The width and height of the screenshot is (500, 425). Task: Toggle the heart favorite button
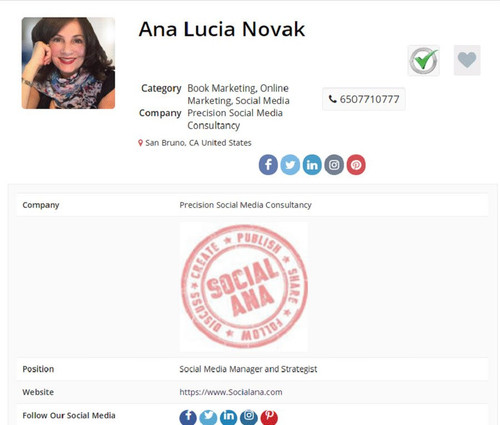pos(467,60)
